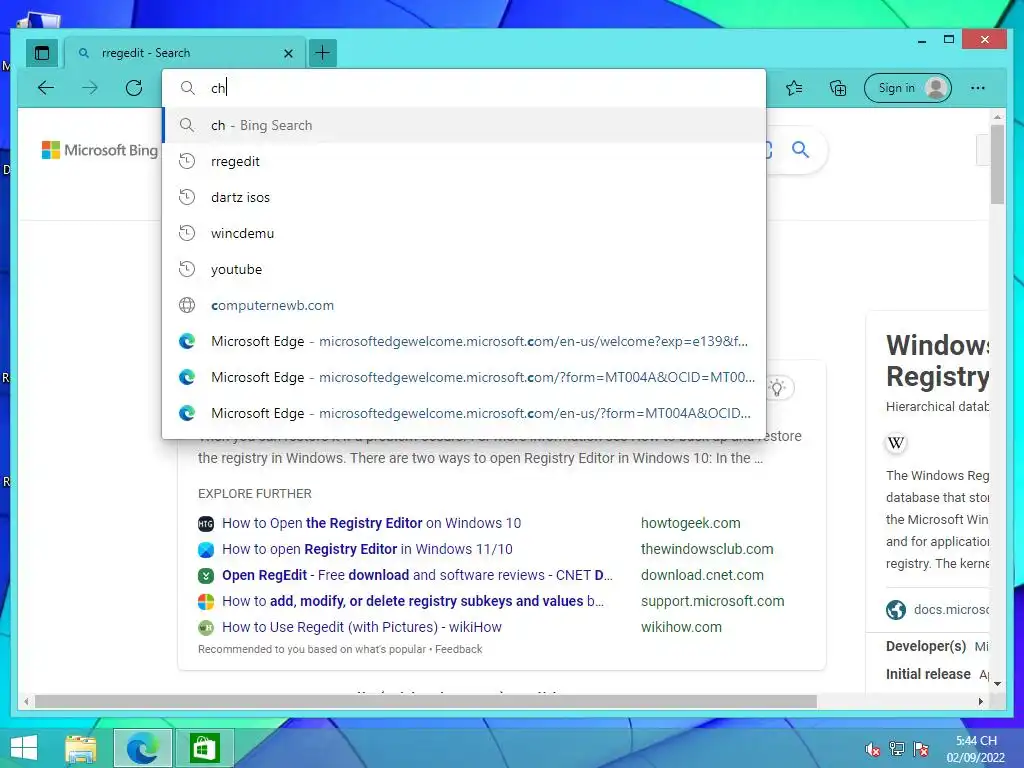Open computernewb.com suggestion
Image resolution: width=1024 pixels, height=768 pixels.
pyautogui.click(x=464, y=305)
